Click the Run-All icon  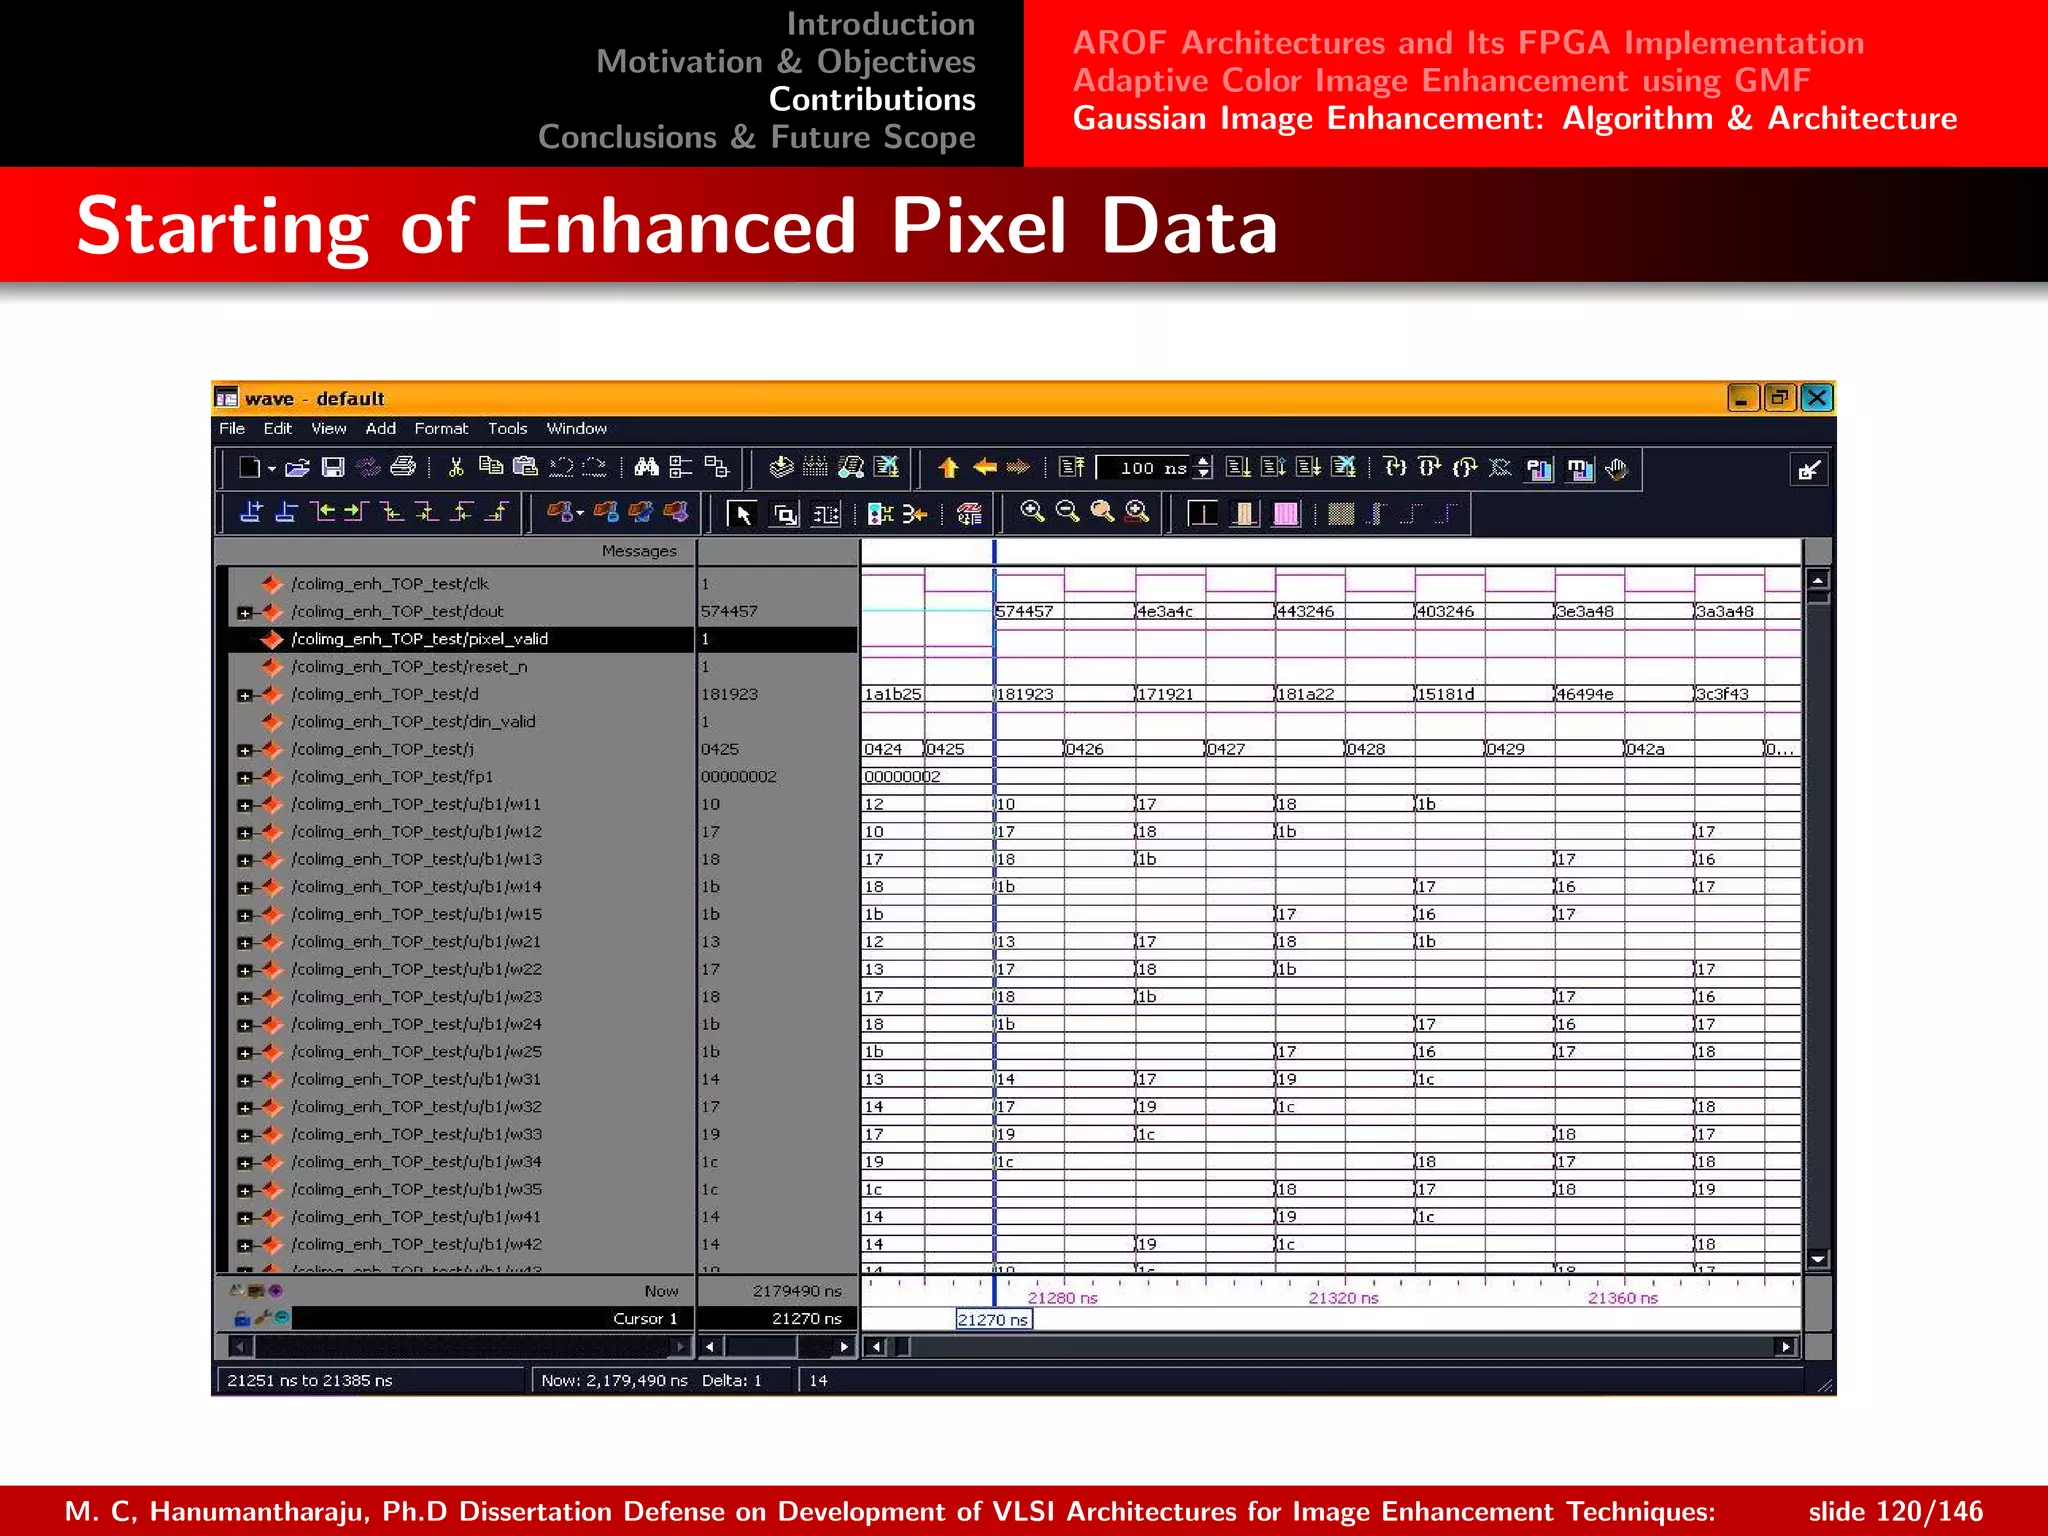(1308, 467)
